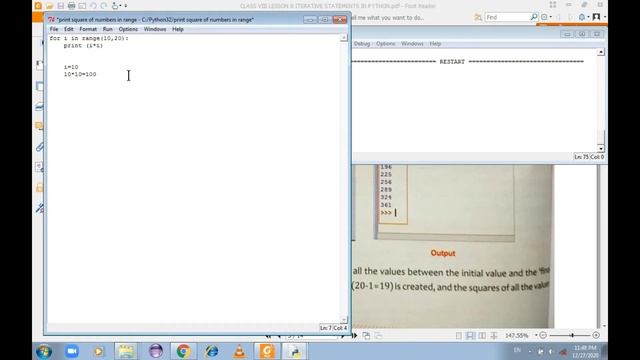Open the Options menu in the Python shell window
Image resolution: width=640 pixels, height=360 pixels.
pos(385,44)
